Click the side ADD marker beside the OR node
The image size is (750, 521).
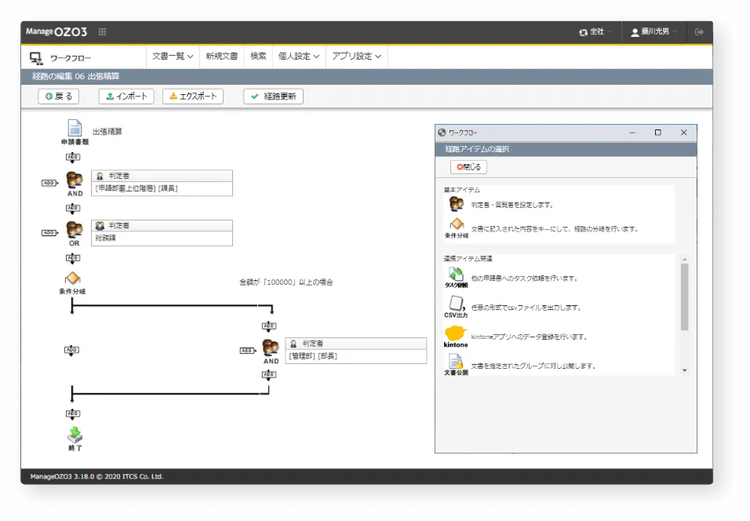tap(49, 233)
